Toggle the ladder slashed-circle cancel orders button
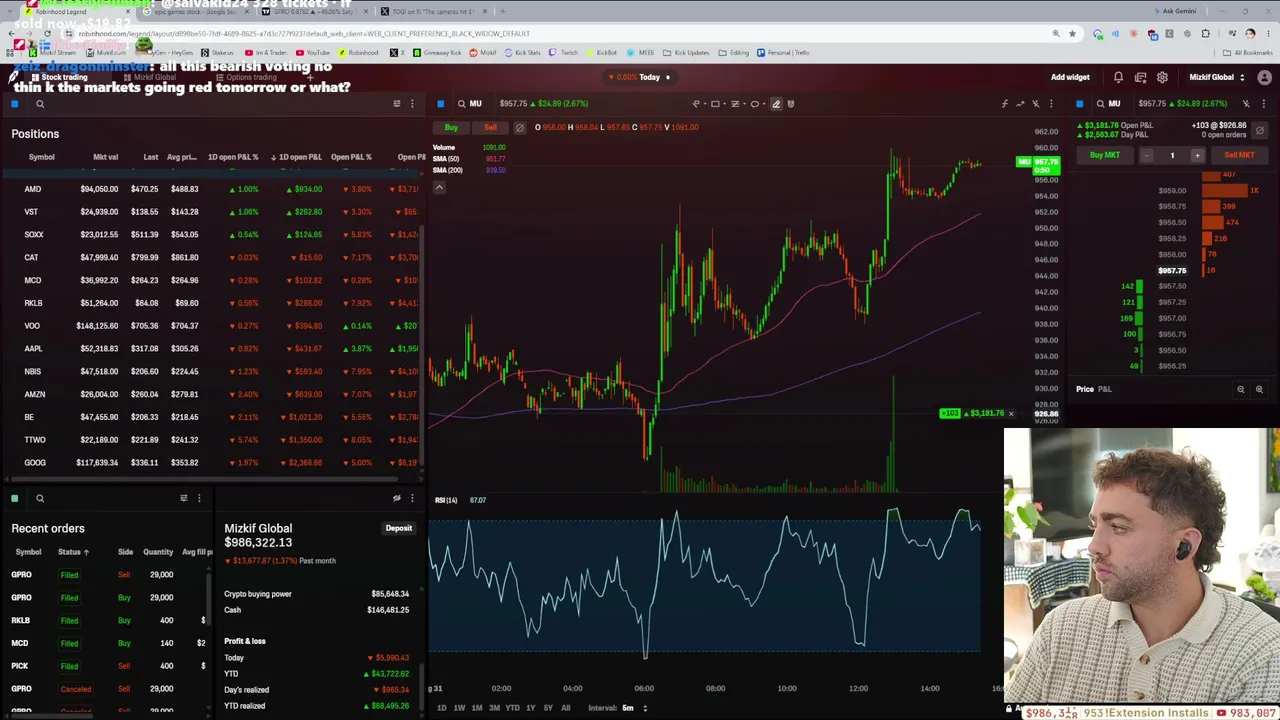 1259,130
